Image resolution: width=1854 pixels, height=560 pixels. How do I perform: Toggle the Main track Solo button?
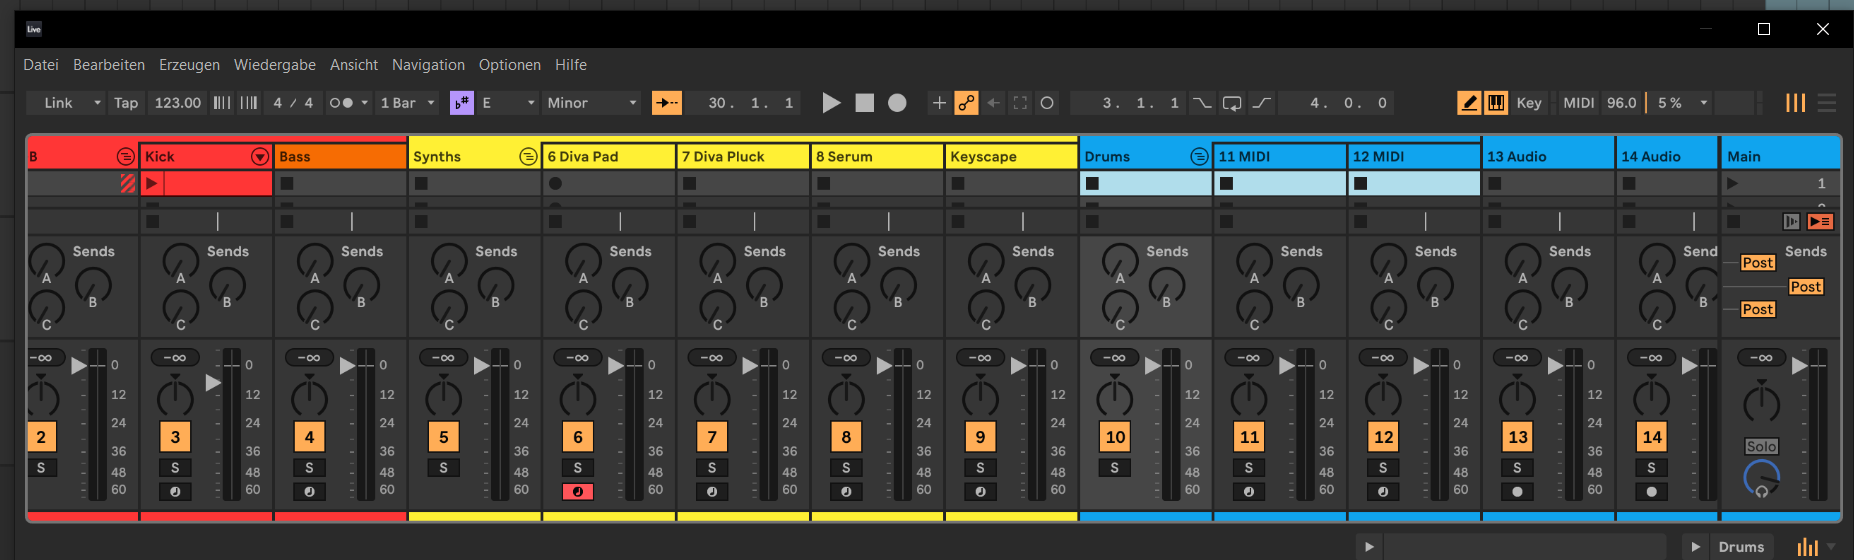[x=1761, y=447]
